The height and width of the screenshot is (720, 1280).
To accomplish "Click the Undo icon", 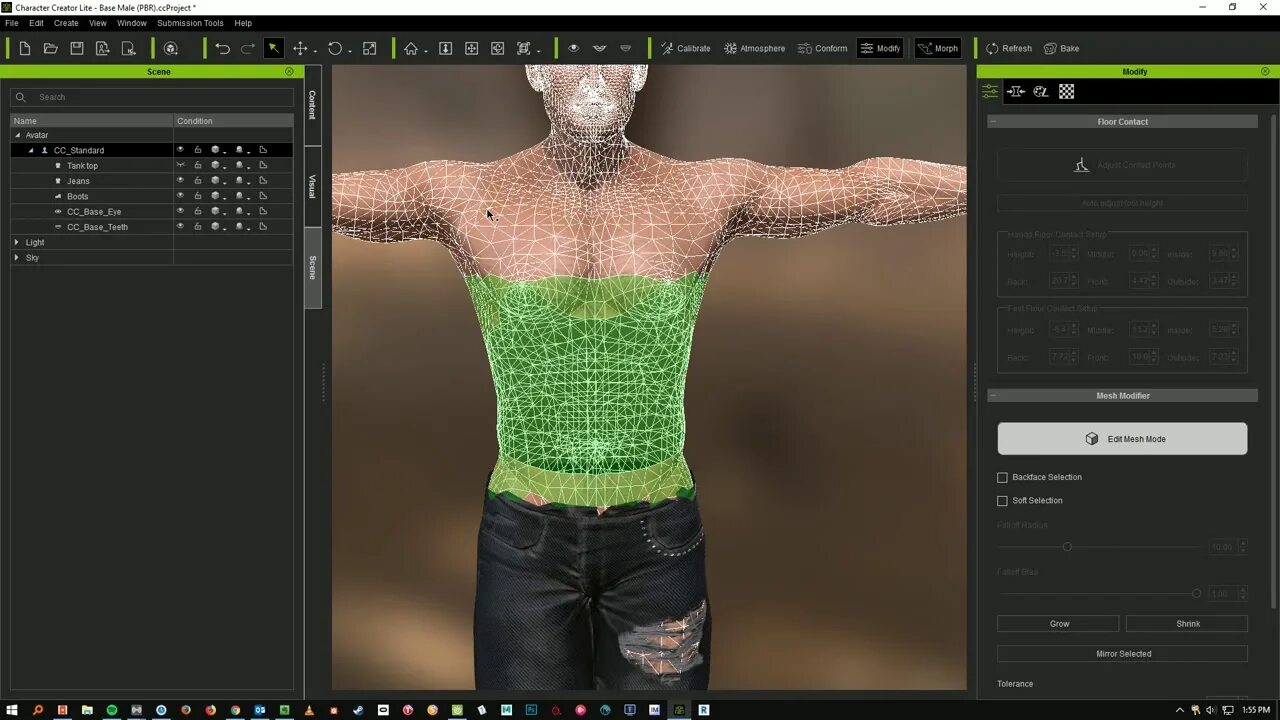I will point(220,48).
